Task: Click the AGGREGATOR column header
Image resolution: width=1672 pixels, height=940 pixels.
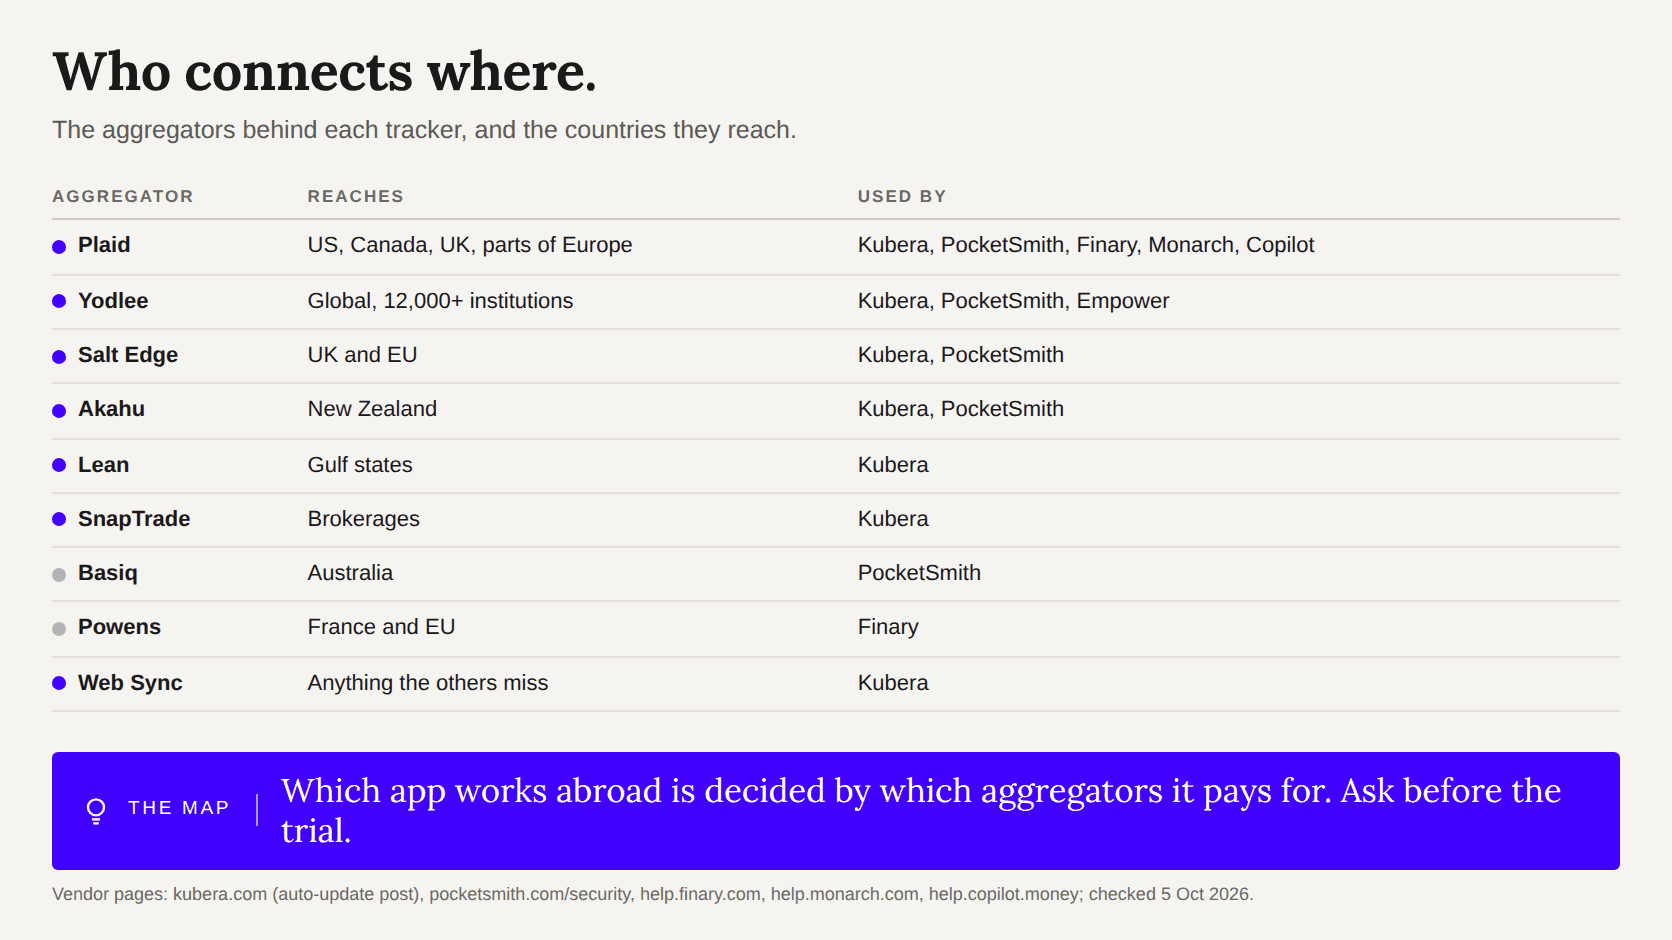Action: [123, 196]
